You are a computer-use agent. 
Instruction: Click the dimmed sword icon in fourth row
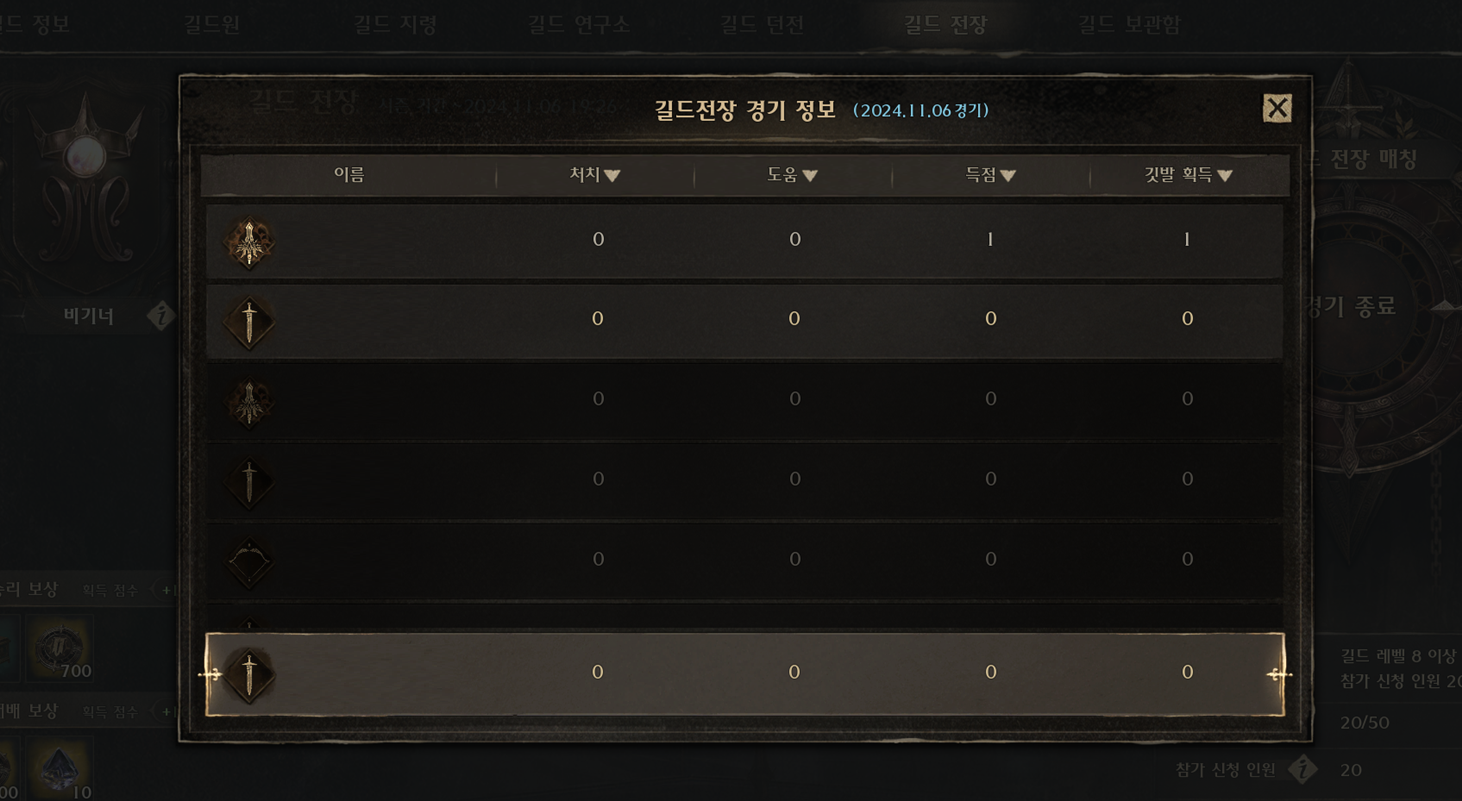249,482
